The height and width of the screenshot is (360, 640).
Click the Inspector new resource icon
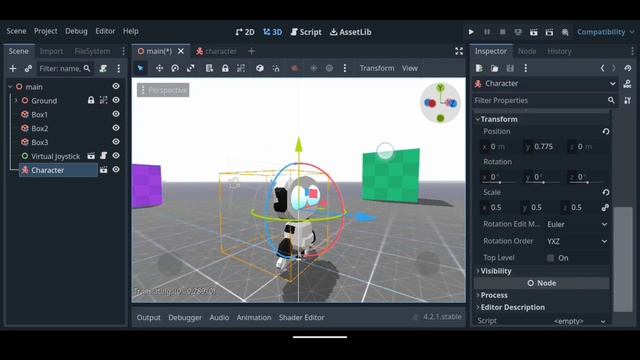point(479,68)
